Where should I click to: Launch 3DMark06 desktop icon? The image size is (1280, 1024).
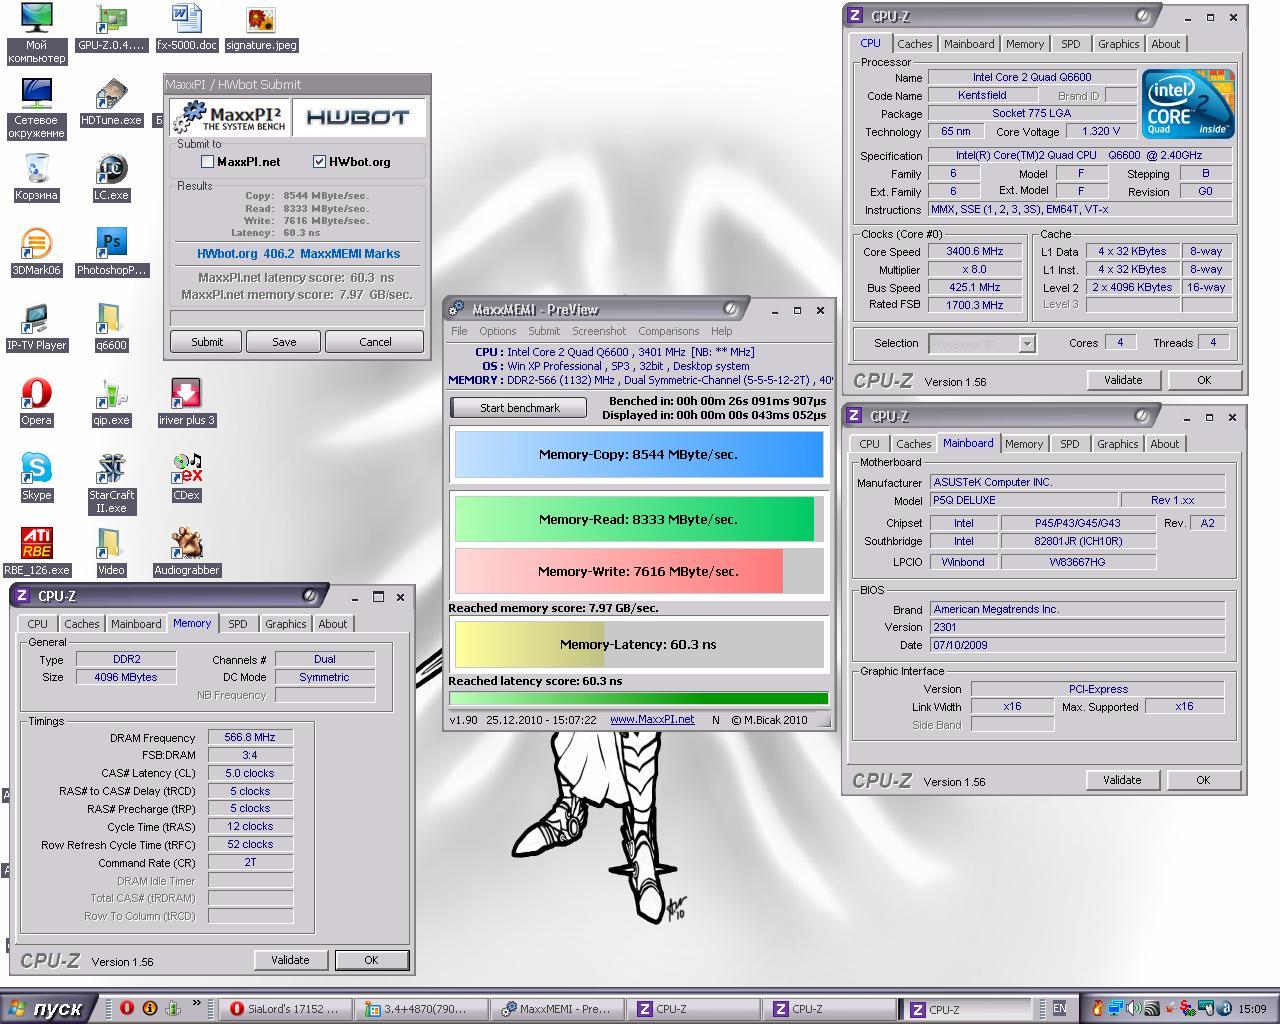tap(36, 252)
